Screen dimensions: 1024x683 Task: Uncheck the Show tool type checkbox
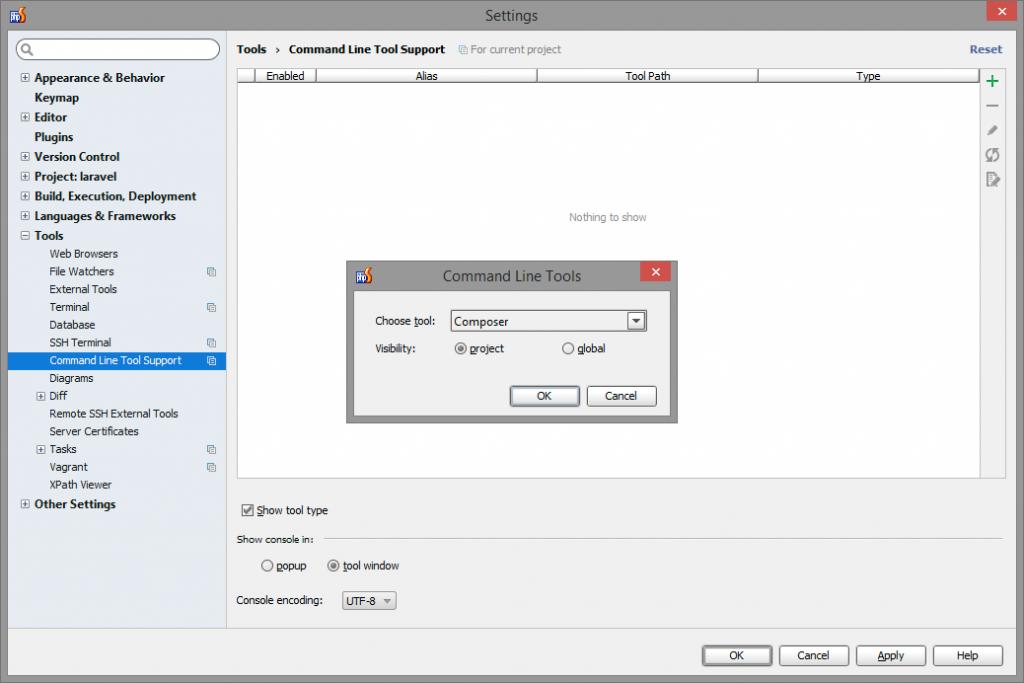246,510
